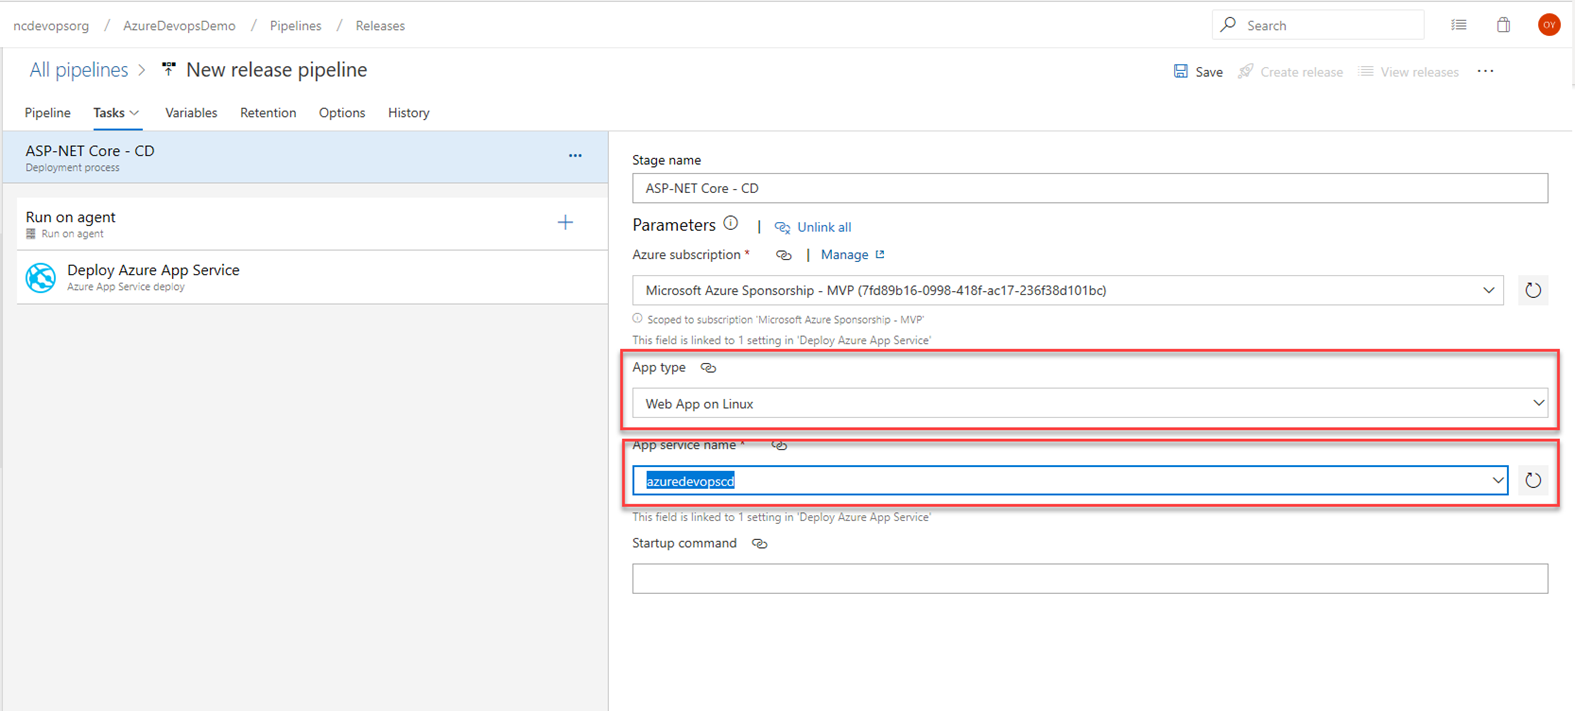Switch to the Retention tab

click(268, 113)
